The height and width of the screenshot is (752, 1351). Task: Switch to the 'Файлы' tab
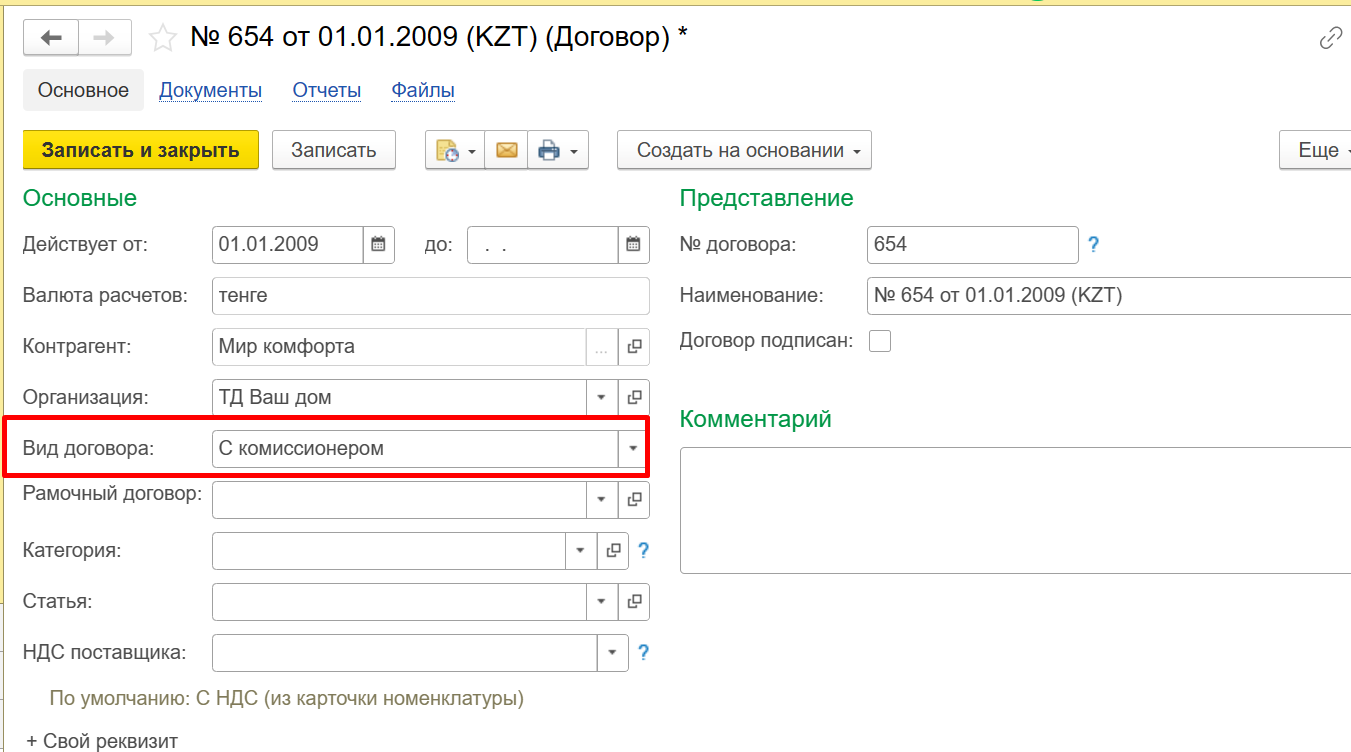click(423, 90)
